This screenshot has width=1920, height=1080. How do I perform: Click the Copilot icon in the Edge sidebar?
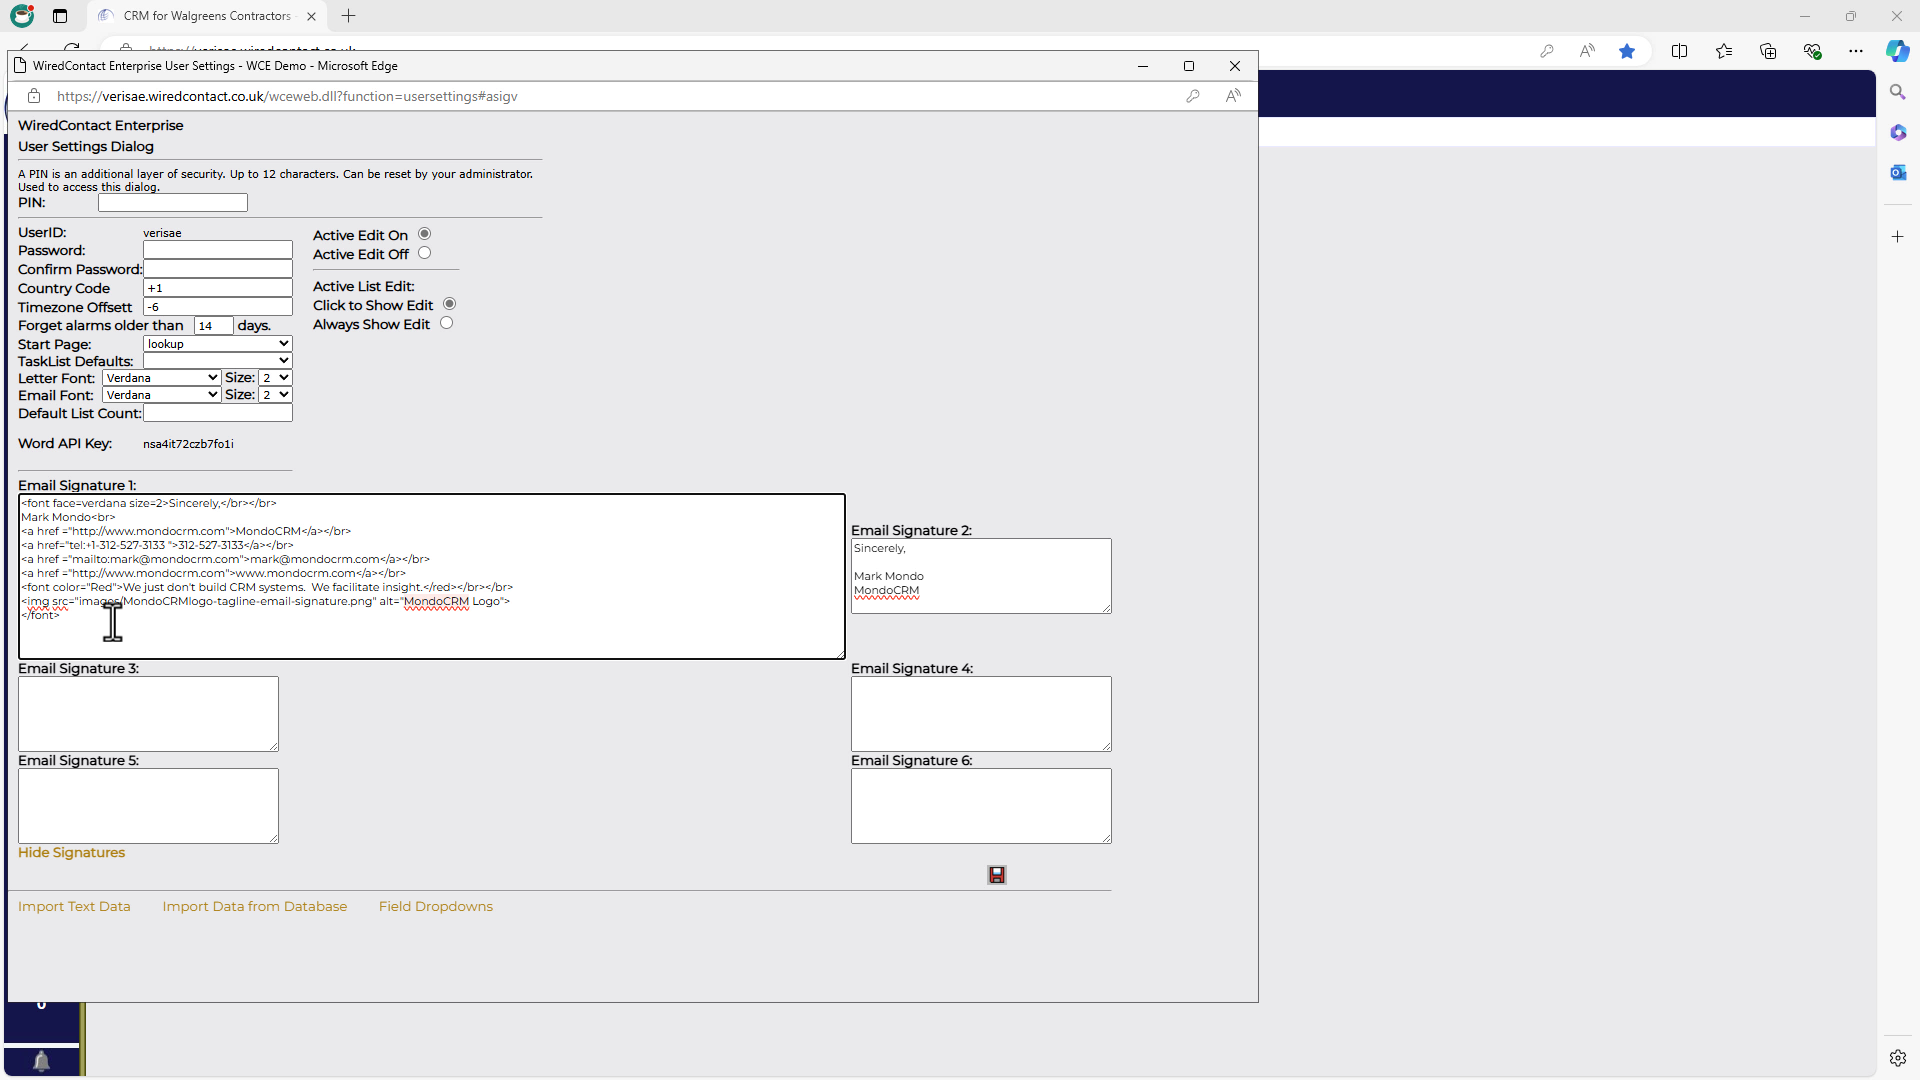pyautogui.click(x=1897, y=51)
